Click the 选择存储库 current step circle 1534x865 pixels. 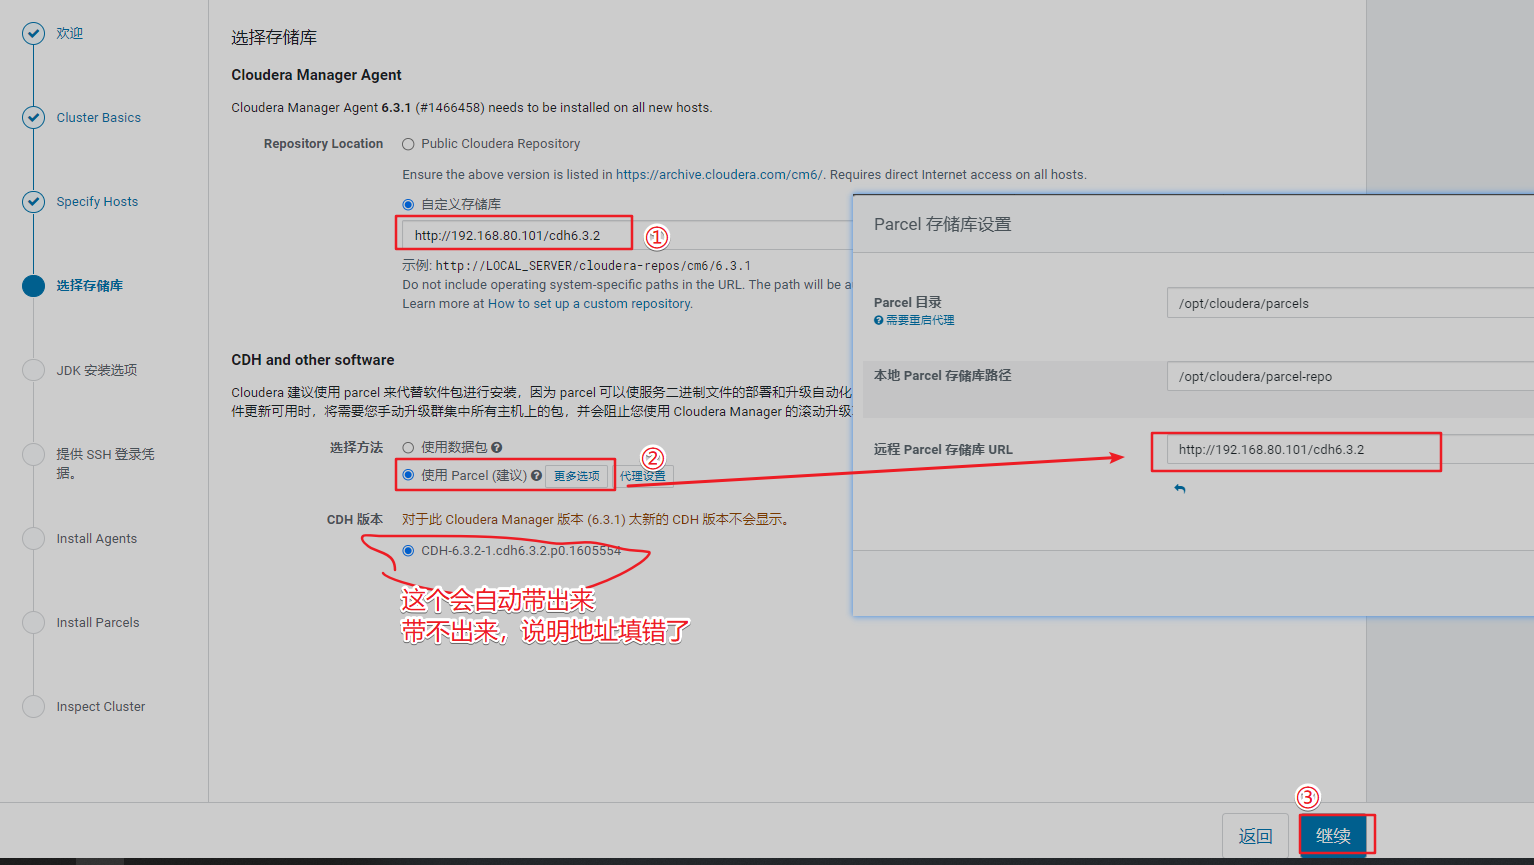tap(34, 286)
